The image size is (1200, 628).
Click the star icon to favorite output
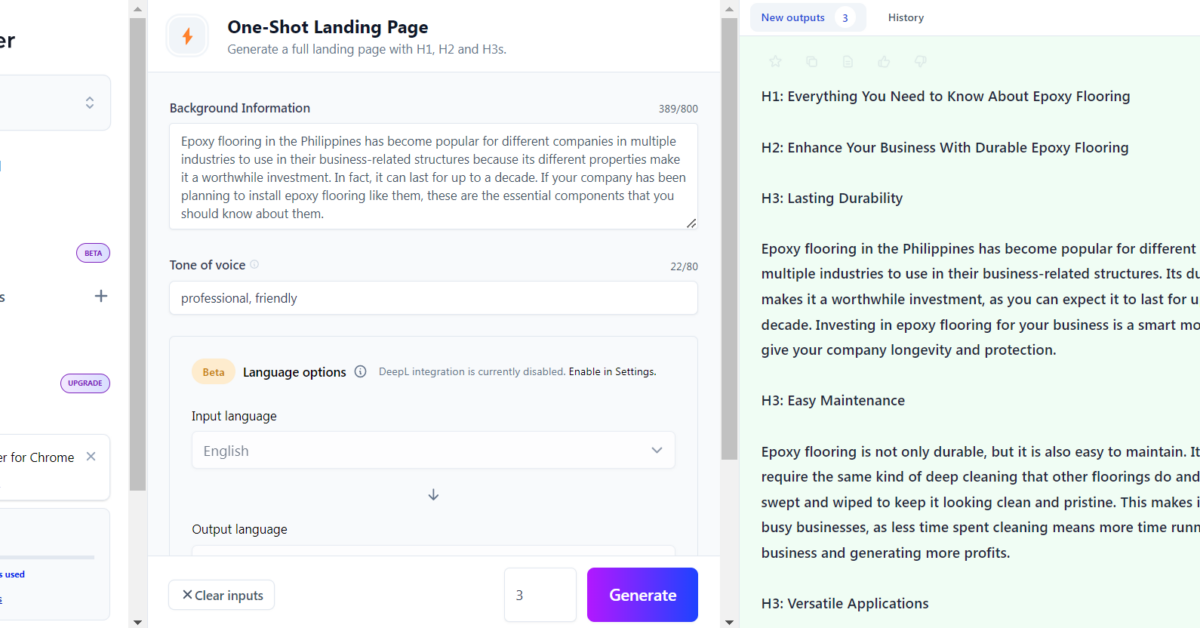[775, 62]
